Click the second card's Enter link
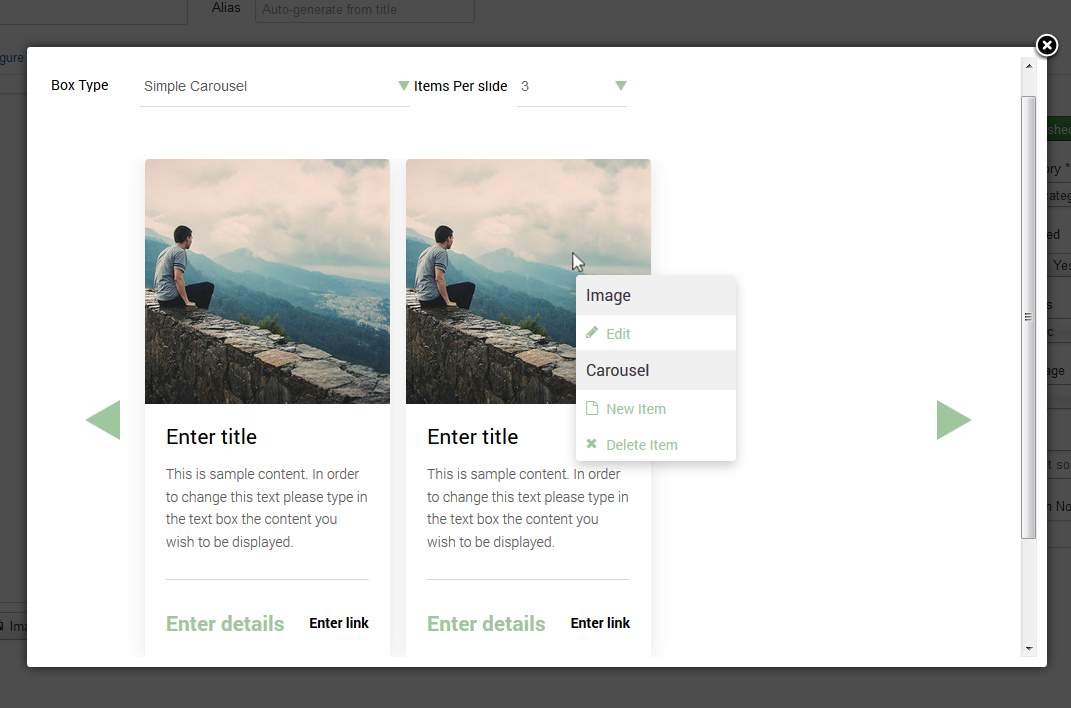Screen dimensions: 1071x708 pos(600,623)
